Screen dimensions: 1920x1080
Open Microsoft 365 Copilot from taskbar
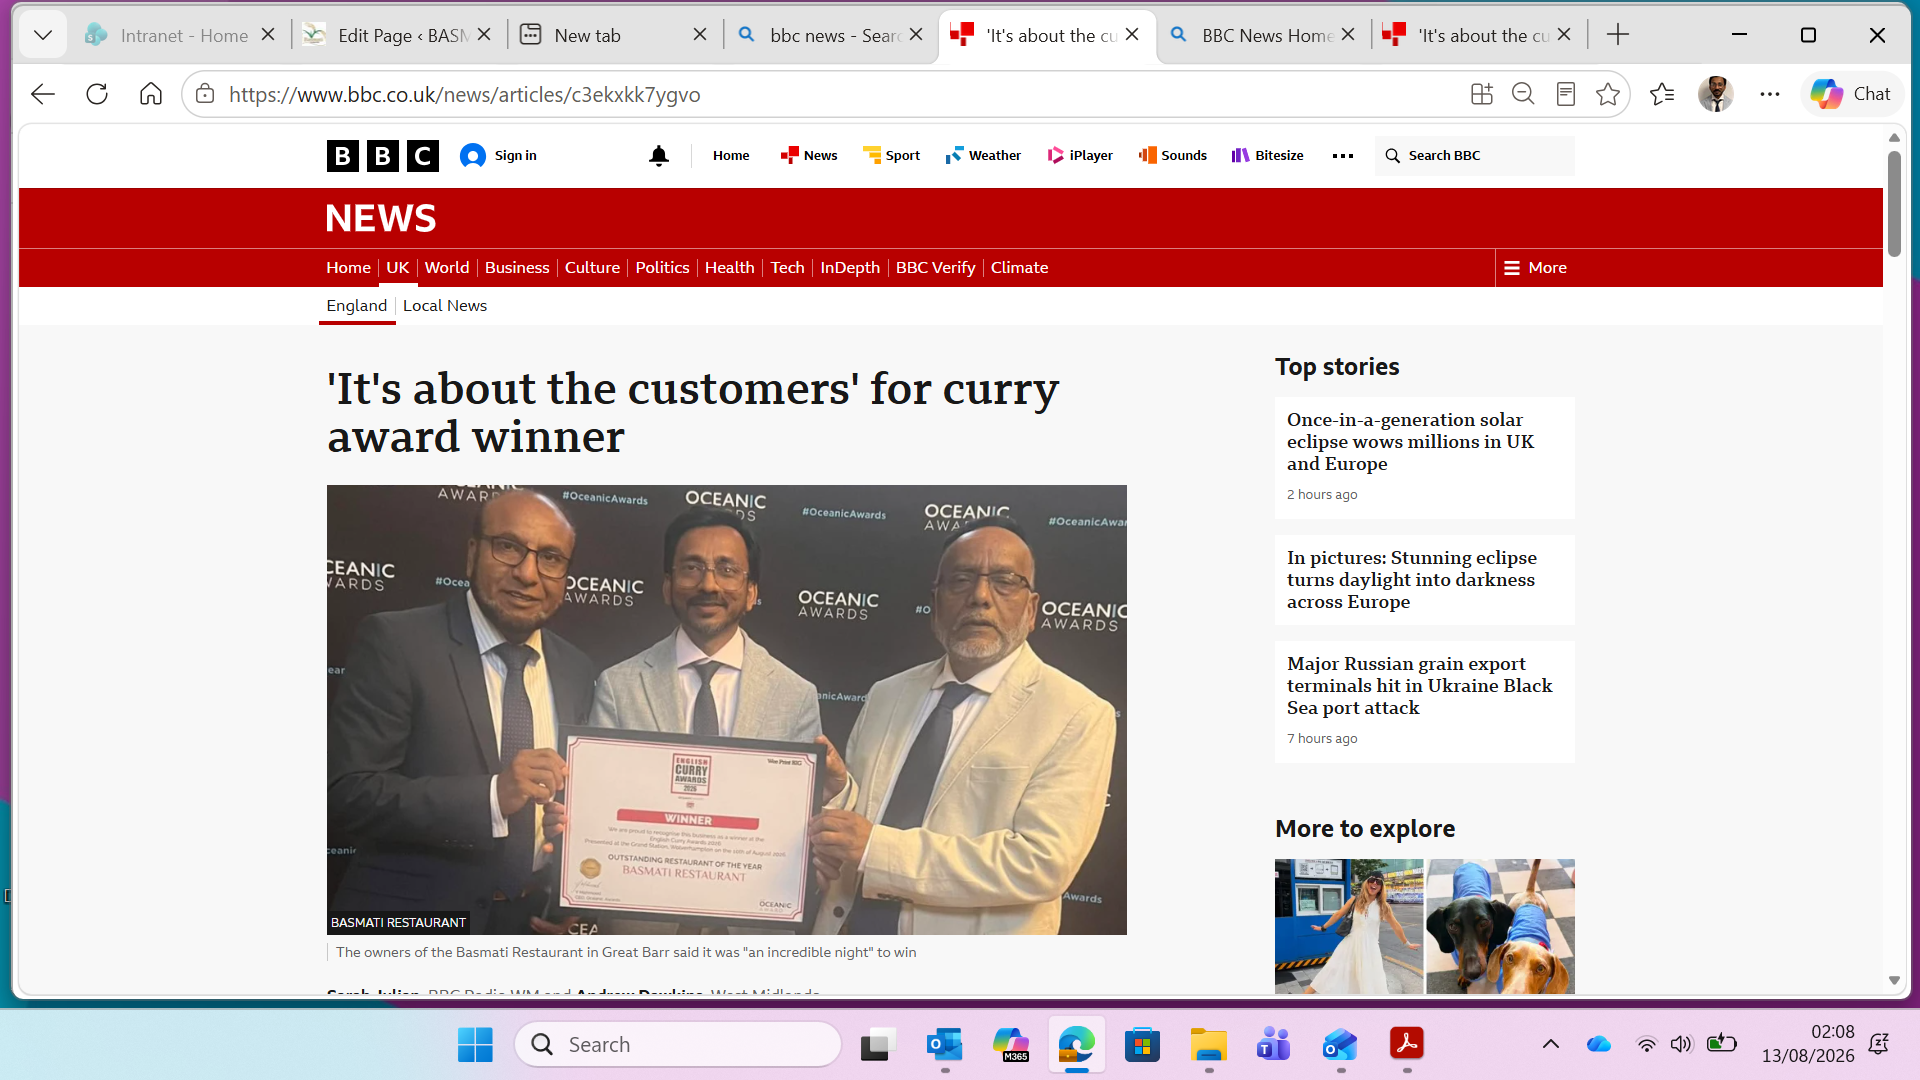[x=1011, y=1045]
